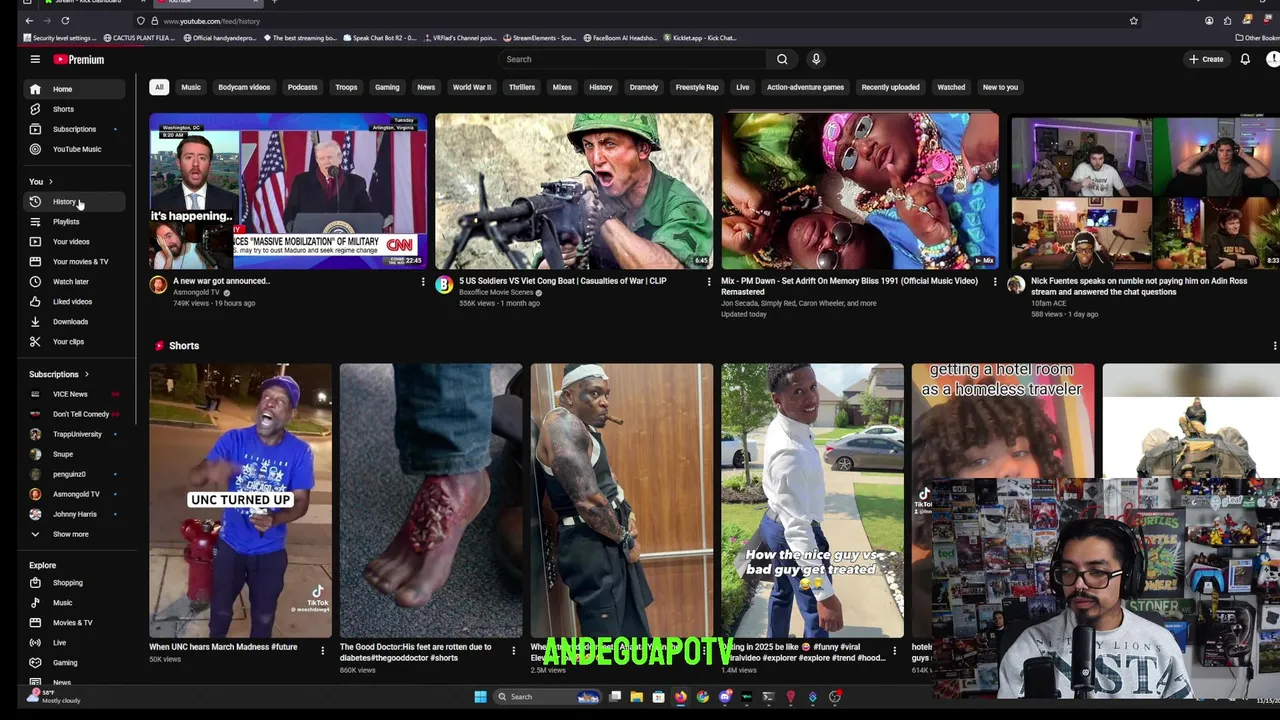Screen dimensions: 1280x720
Task: Open "A new war got announced" video title
Action: [221, 281]
